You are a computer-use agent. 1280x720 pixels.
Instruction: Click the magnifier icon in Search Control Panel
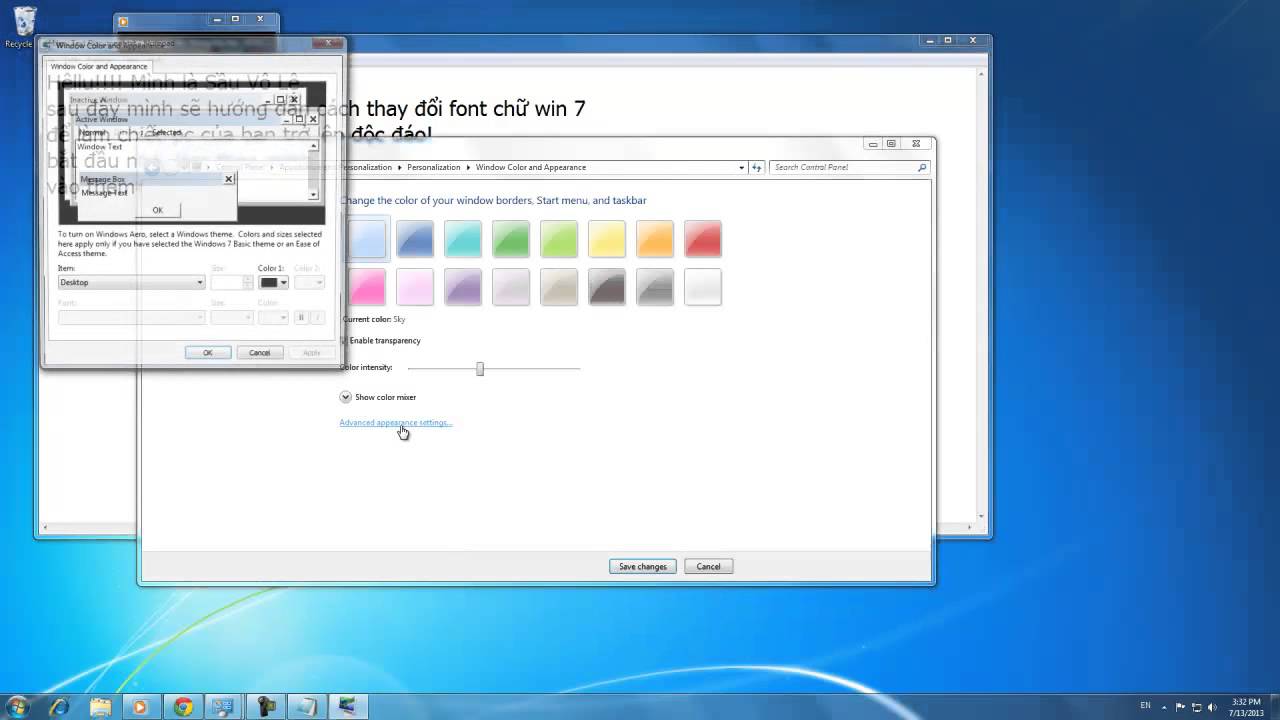pos(922,167)
